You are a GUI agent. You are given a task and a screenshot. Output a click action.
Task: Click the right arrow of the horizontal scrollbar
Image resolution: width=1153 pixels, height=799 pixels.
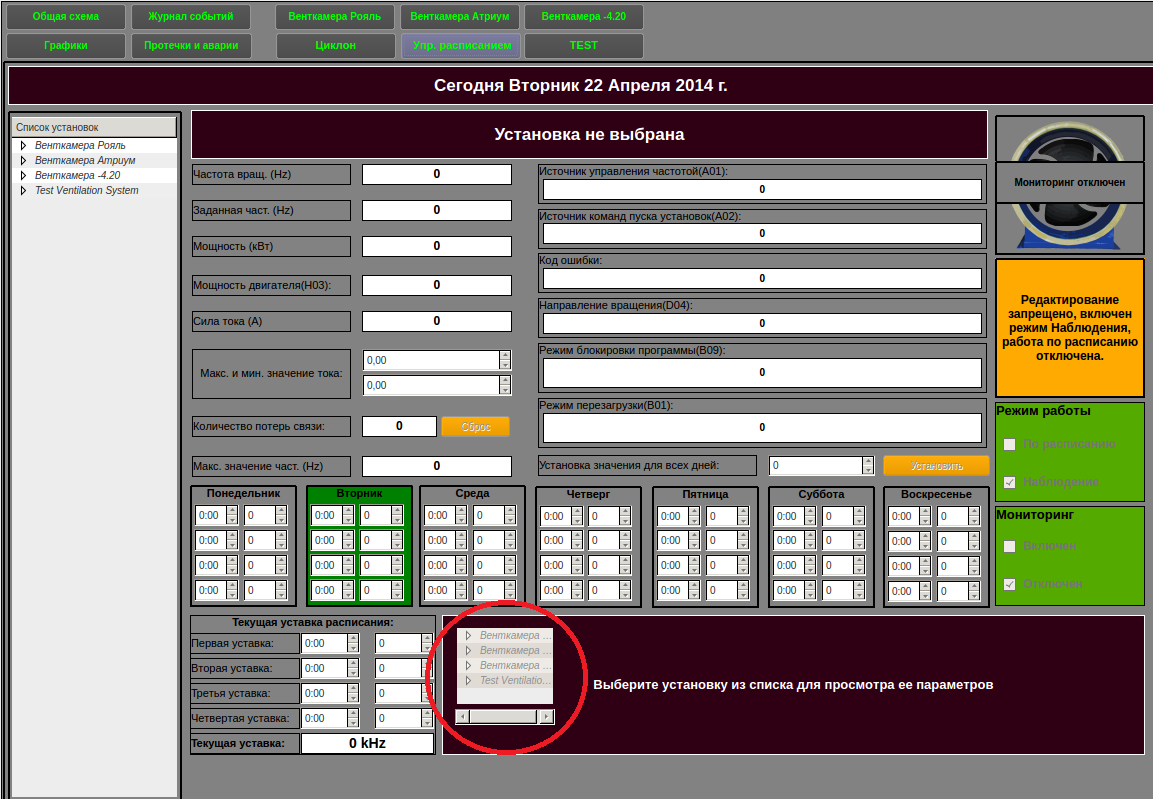click(546, 716)
